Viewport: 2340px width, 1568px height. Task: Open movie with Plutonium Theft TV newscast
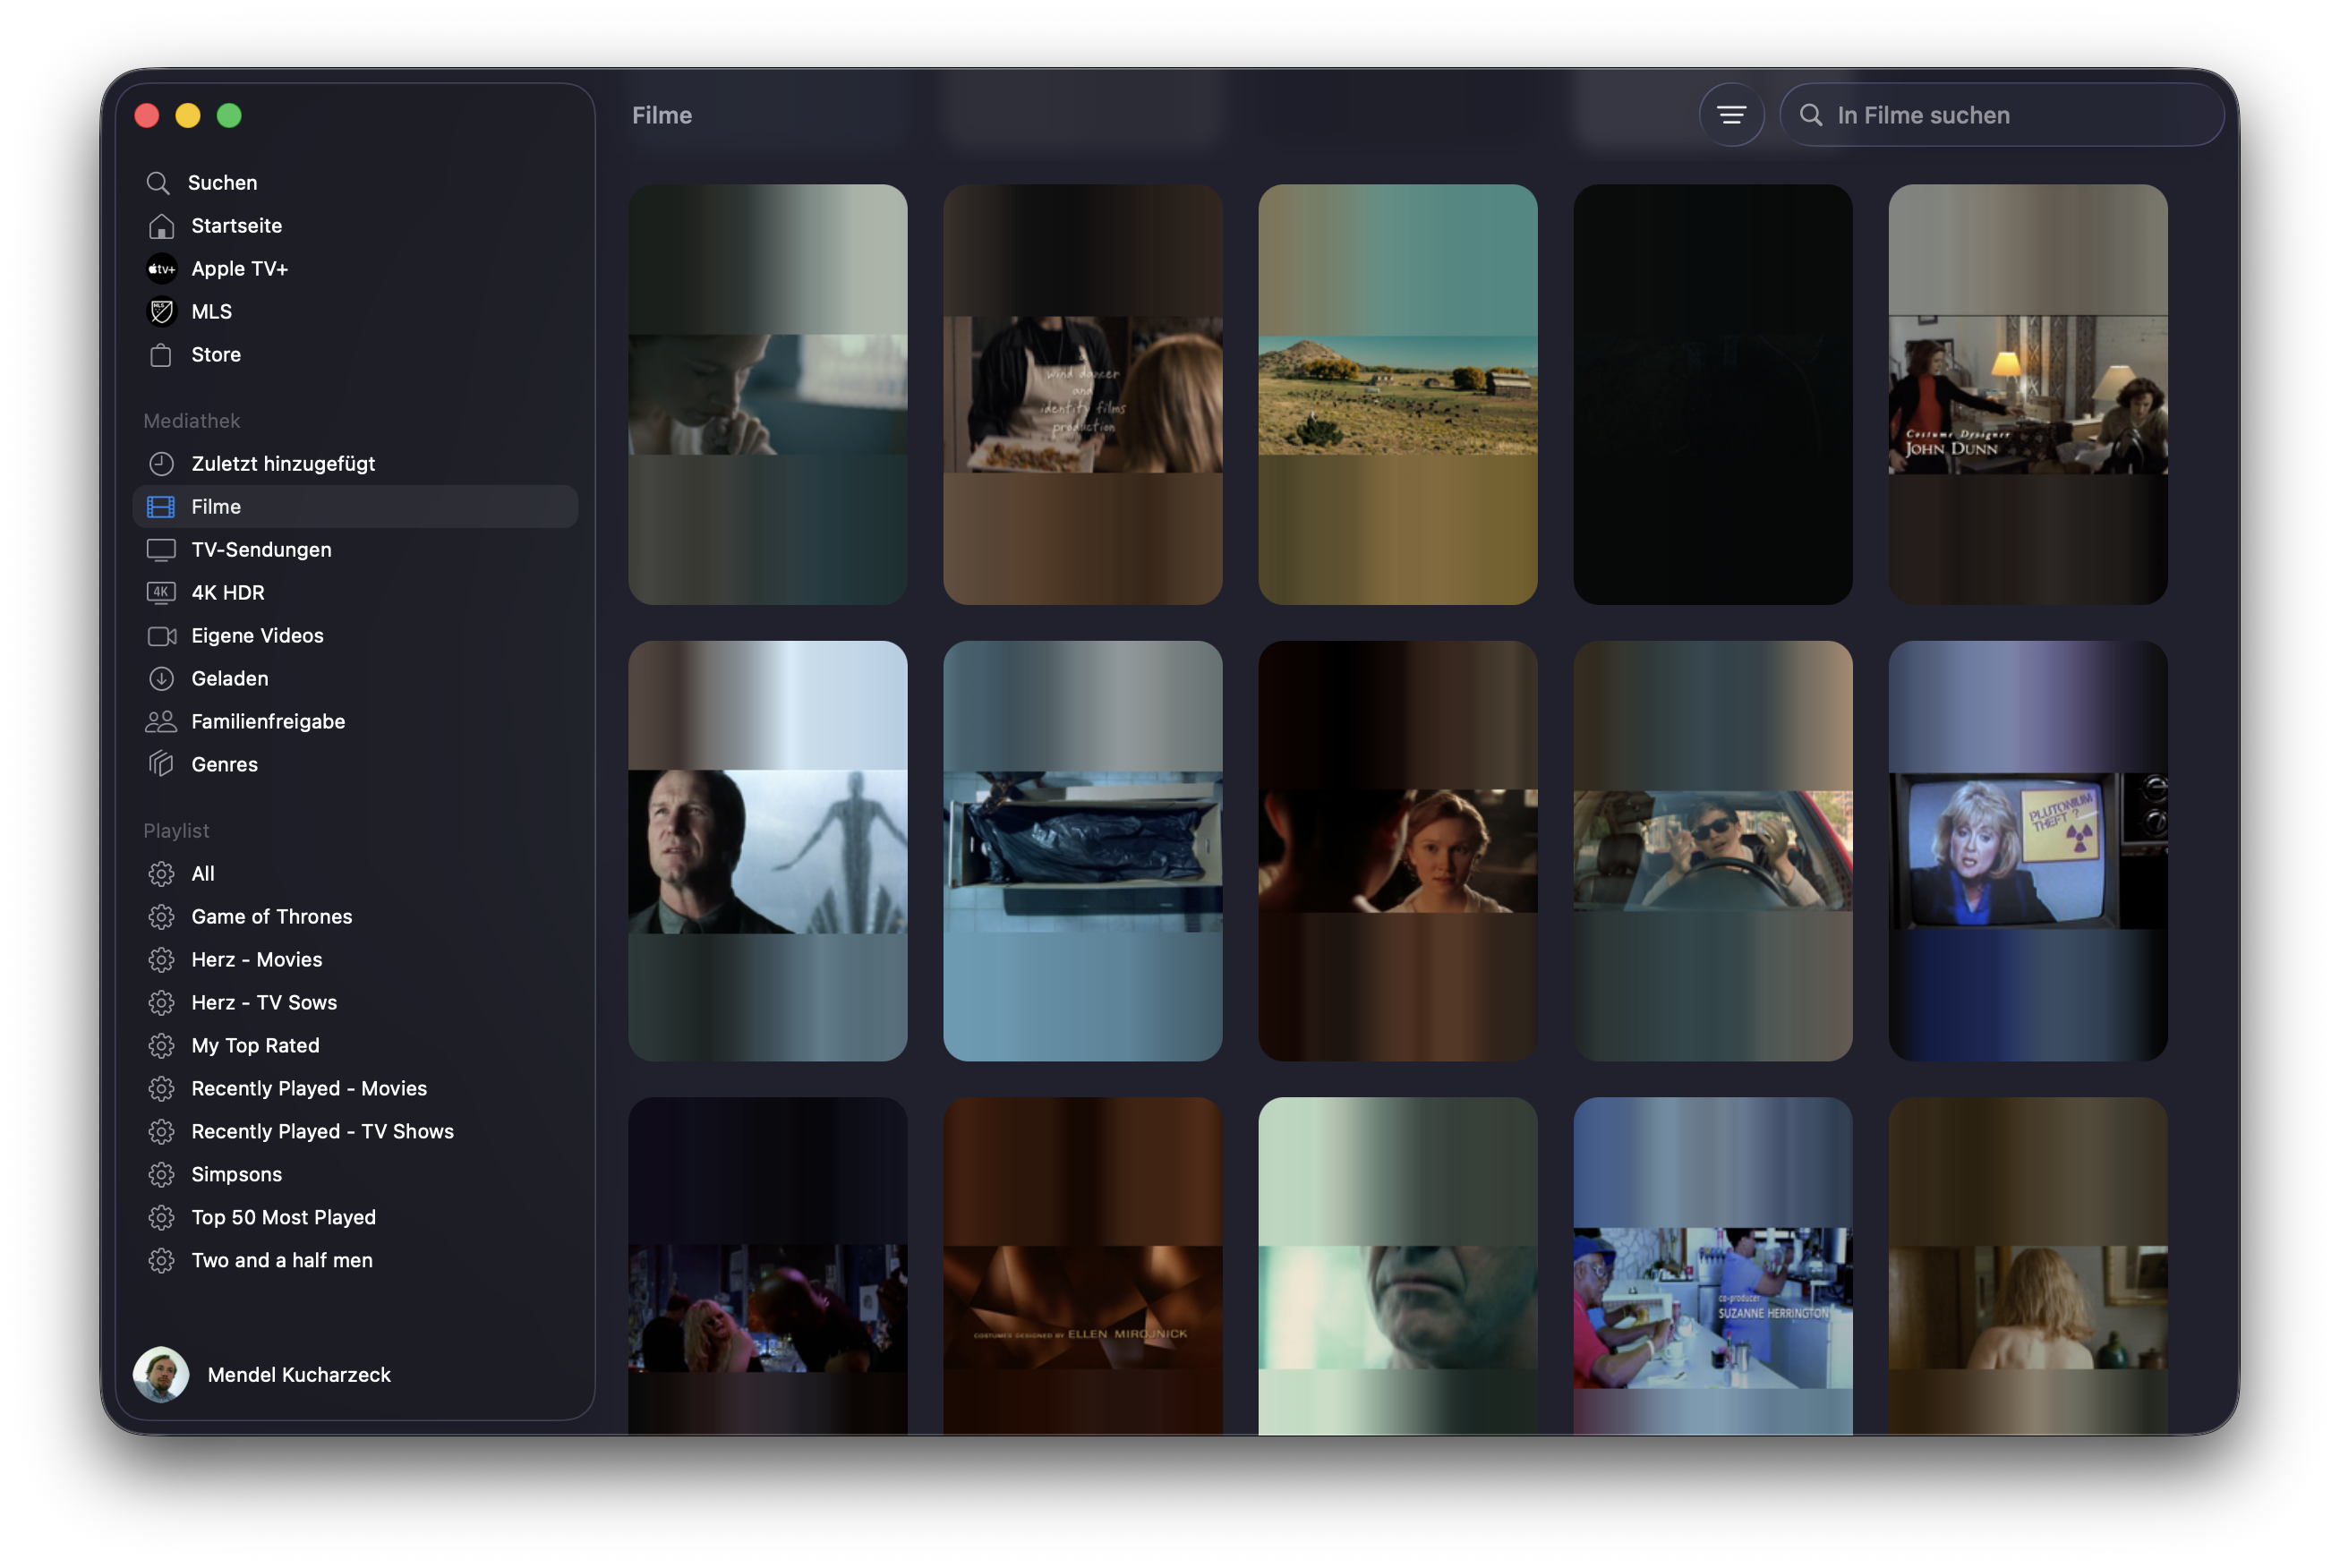[x=2027, y=851]
